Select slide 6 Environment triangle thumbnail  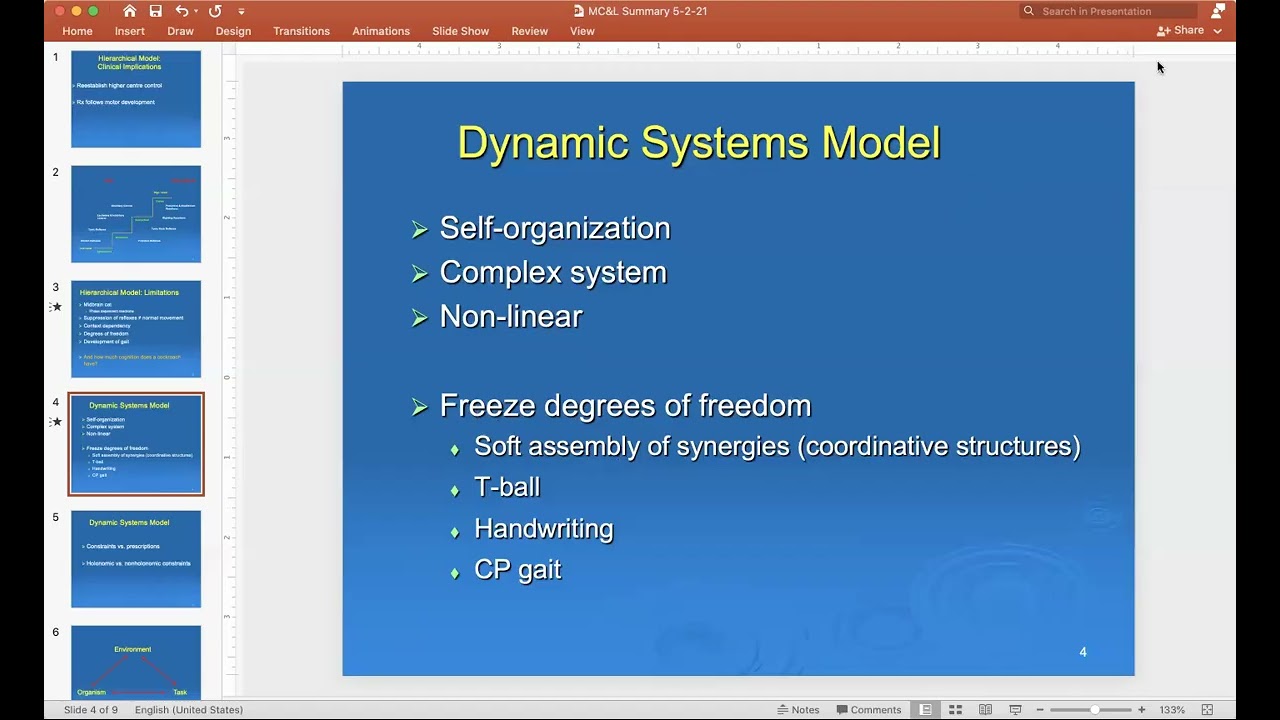136,662
